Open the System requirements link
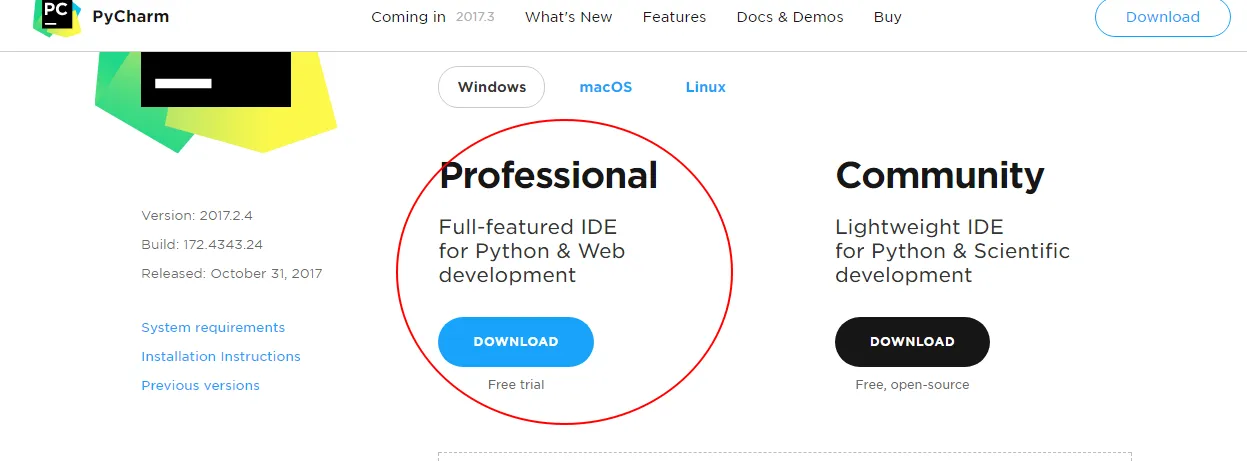The image size is (1247, 461). (x=213, y=328)
